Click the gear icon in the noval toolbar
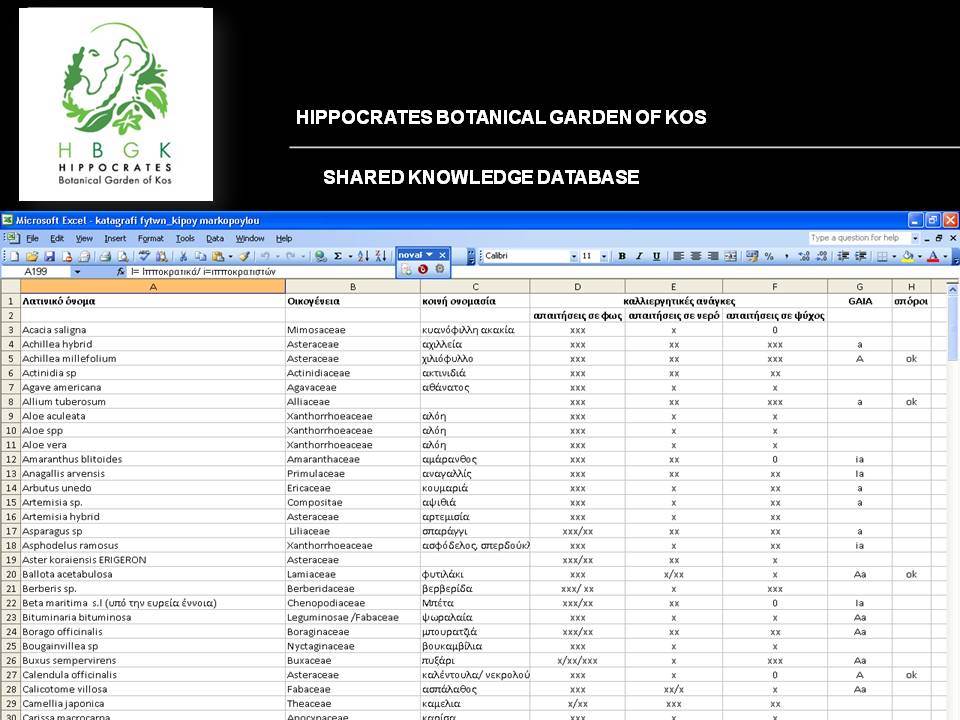The height and width of the screenshot is (720, 960). click(x=440, y=269)
